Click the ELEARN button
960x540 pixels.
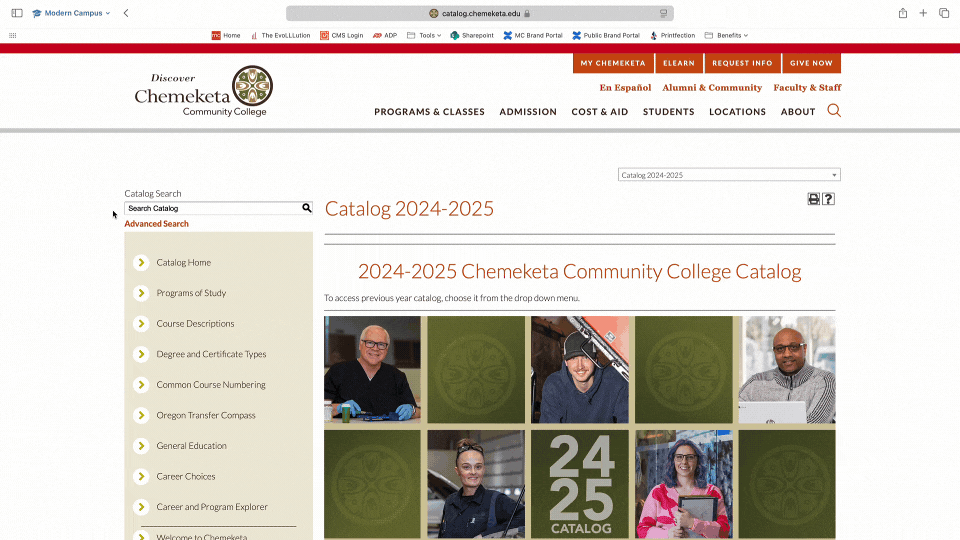(x=679, y=63)
